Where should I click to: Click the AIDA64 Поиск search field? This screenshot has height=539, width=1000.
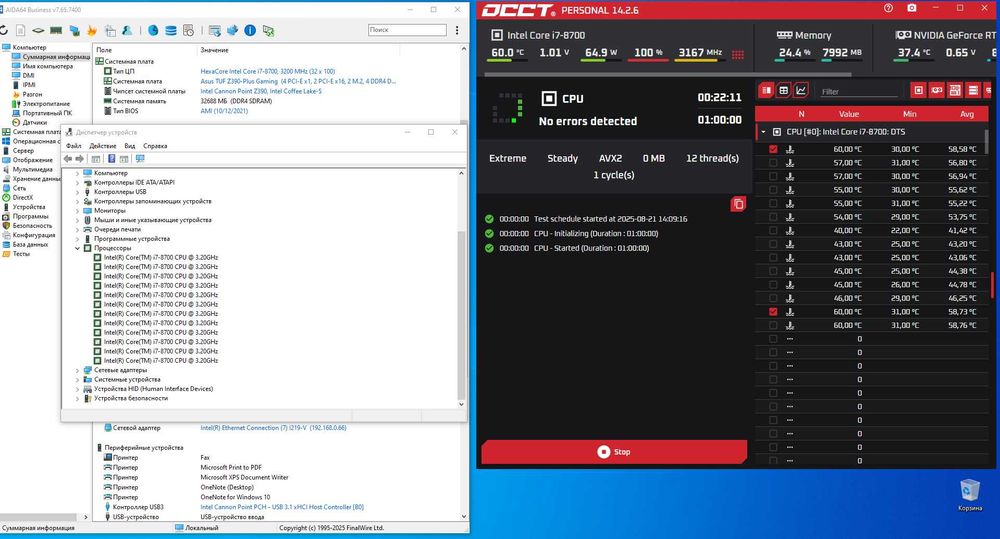click(407, 30)
